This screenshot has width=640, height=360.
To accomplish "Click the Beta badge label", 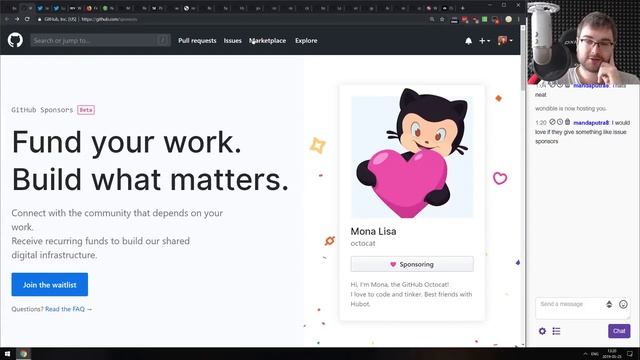I will point(86,110).
